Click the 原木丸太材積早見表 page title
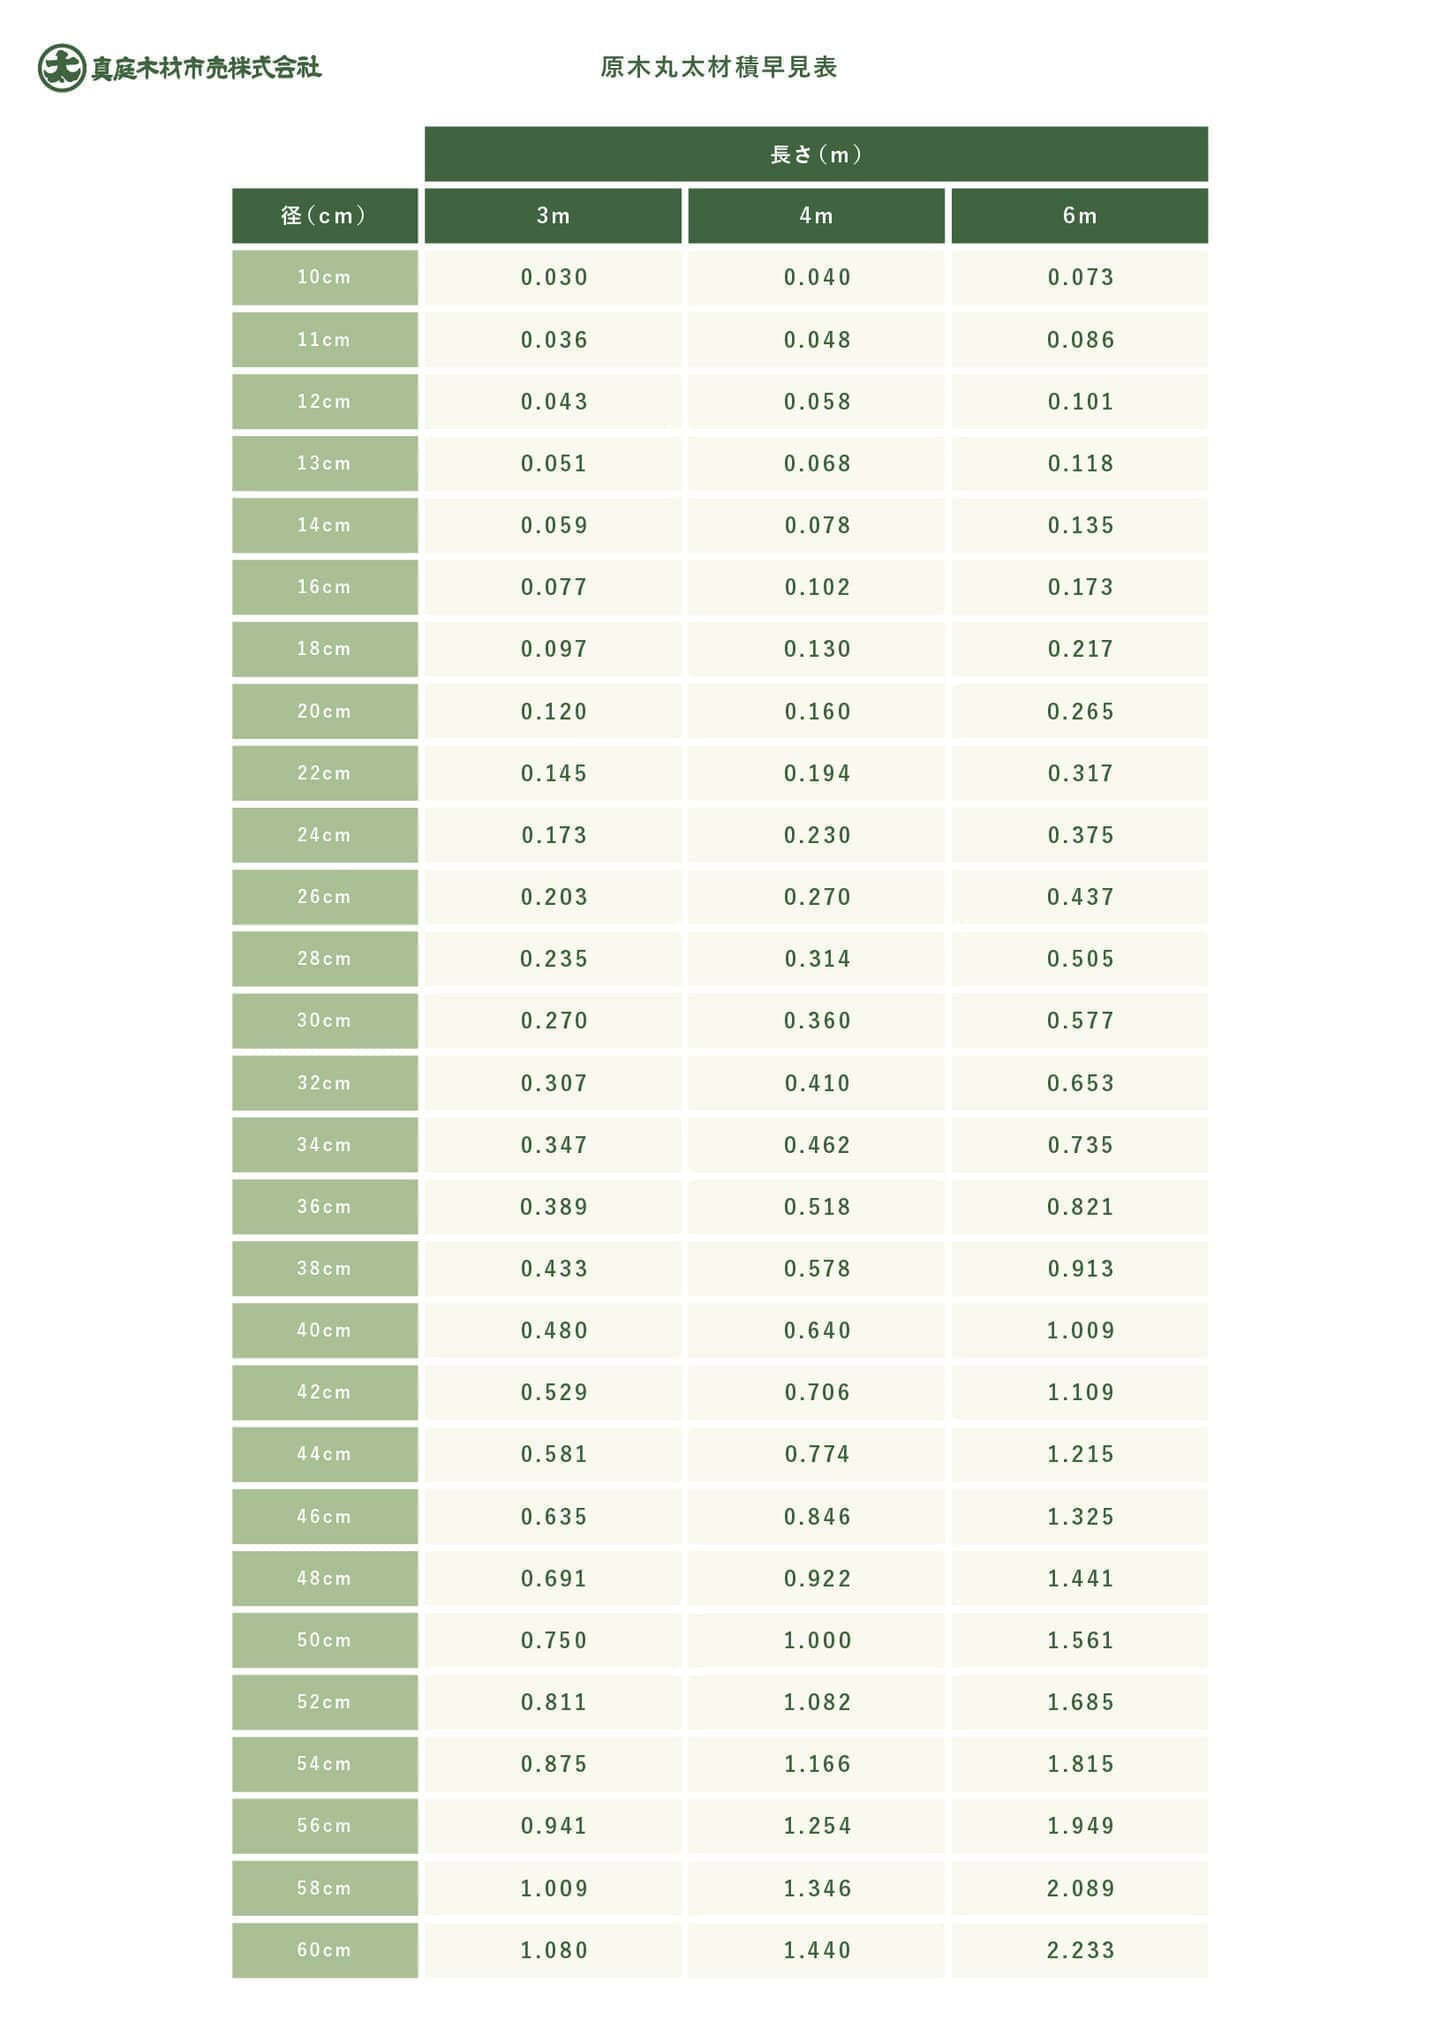The width and height of the screenshot is (1440, 2035). coord(718,67)
